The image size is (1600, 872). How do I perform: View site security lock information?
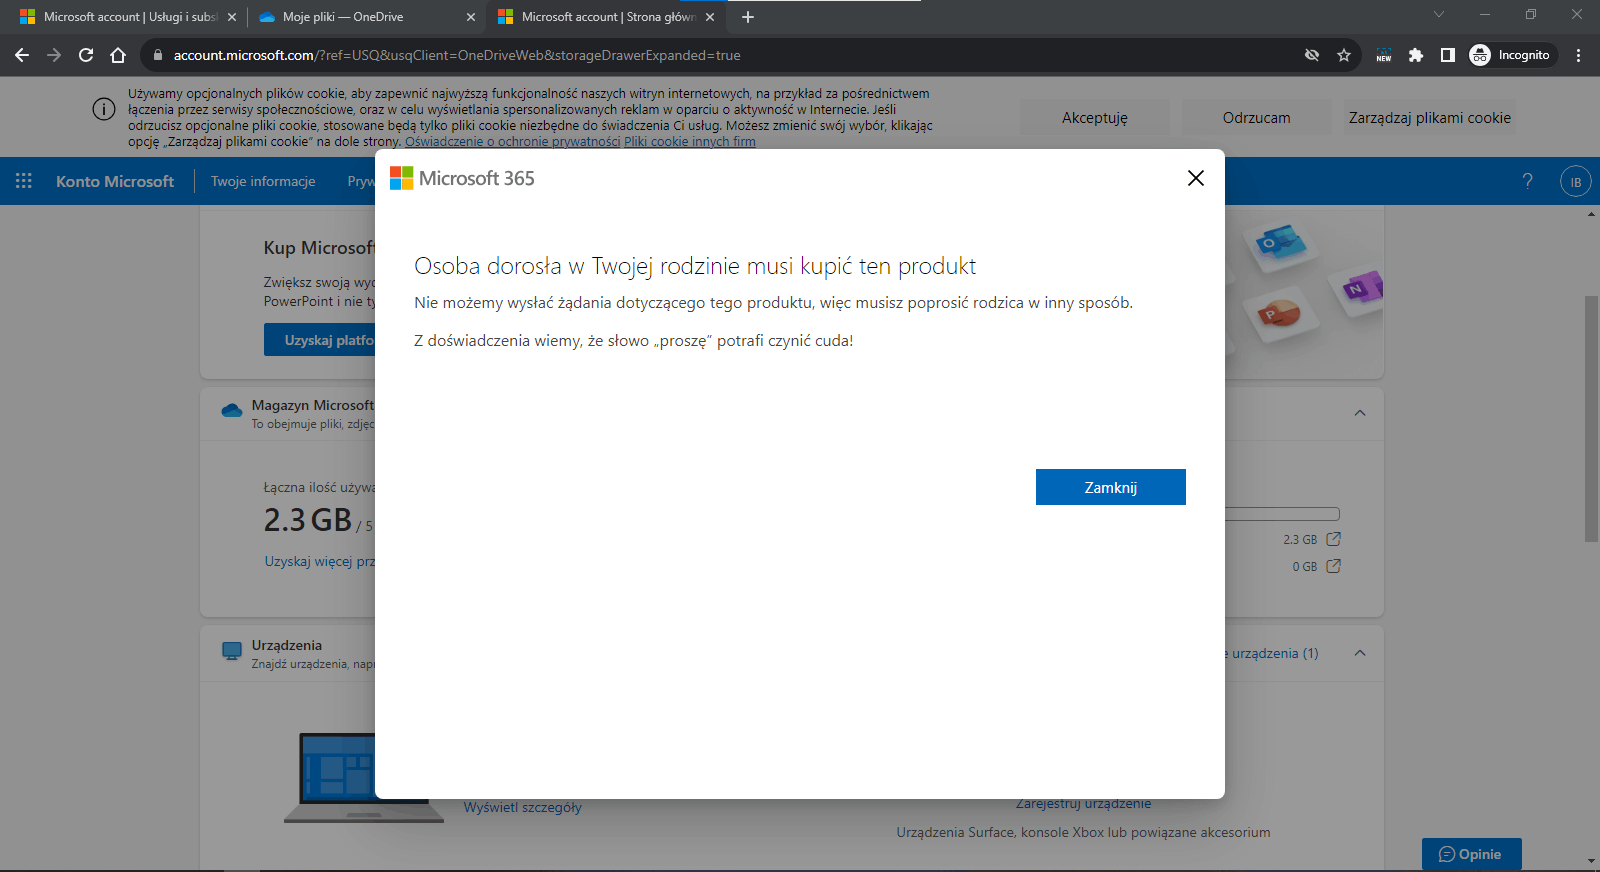157,55
